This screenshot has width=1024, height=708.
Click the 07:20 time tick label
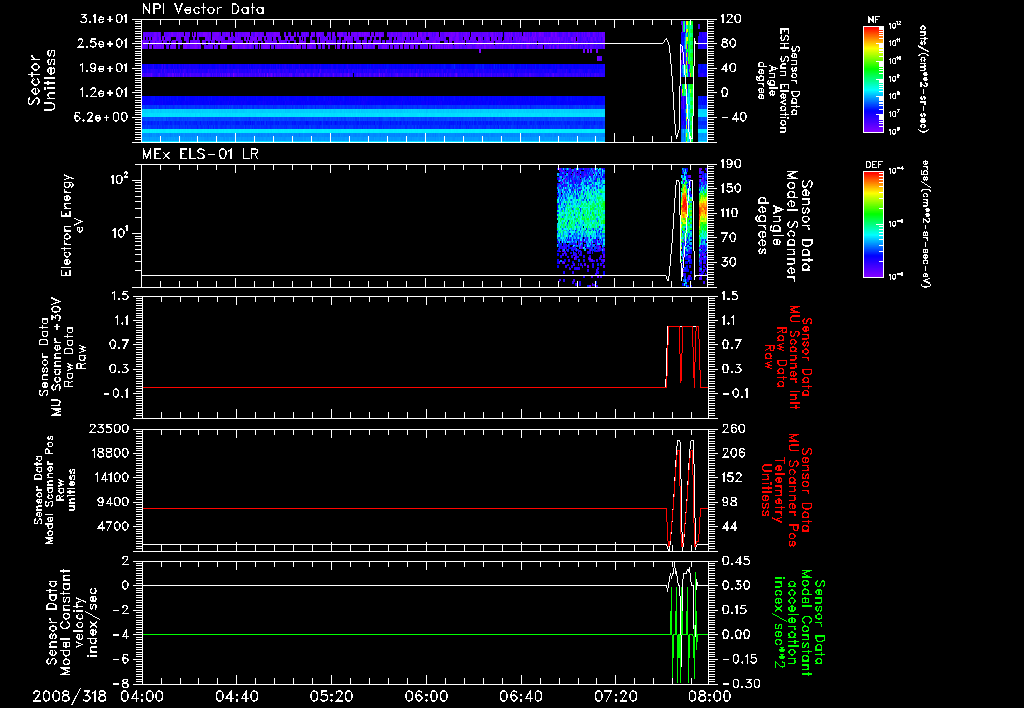tap(616, 696)
